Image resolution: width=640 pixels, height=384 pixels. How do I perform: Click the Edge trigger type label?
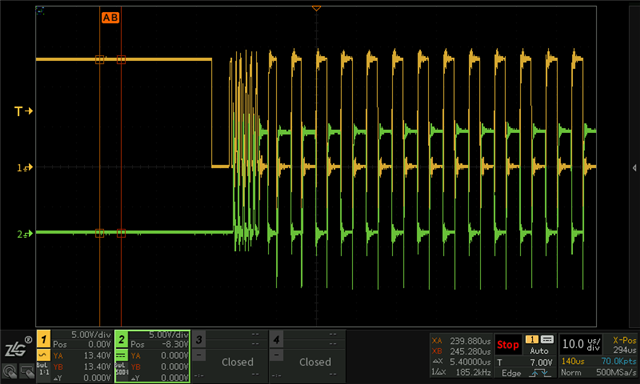coord(511,373)
